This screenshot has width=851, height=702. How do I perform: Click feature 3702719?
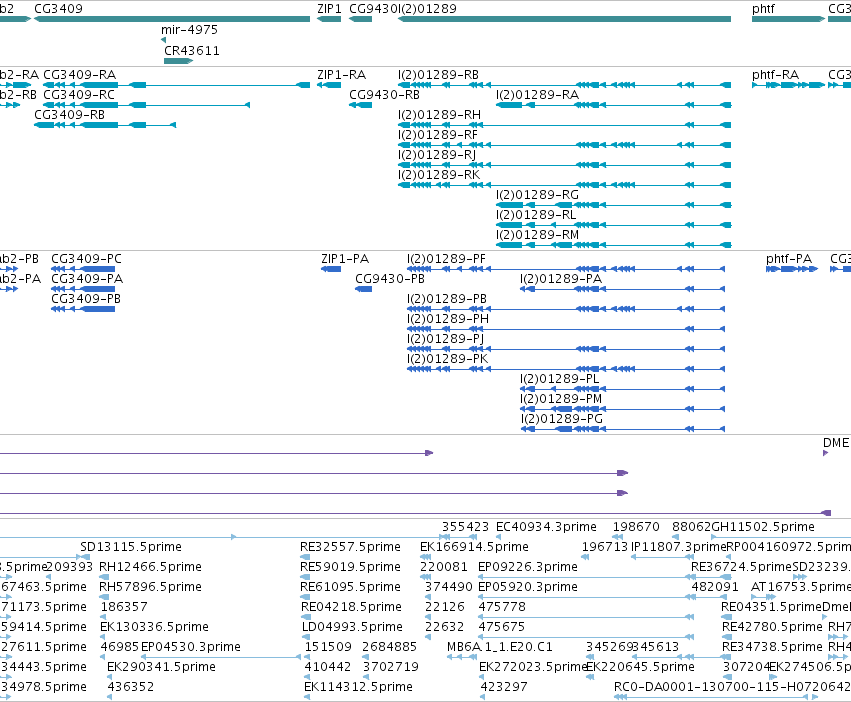click(390, 667)
